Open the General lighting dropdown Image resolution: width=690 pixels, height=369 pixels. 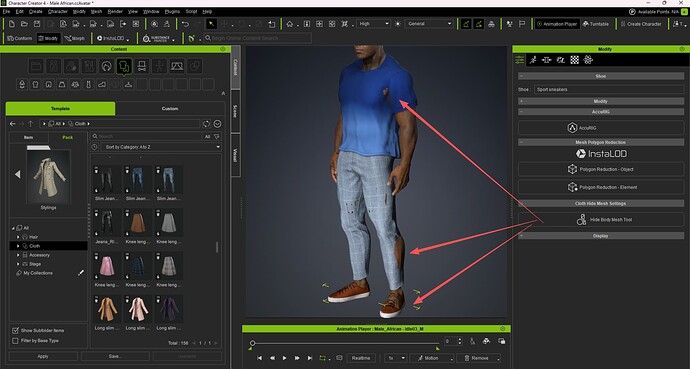pos(429,24)
